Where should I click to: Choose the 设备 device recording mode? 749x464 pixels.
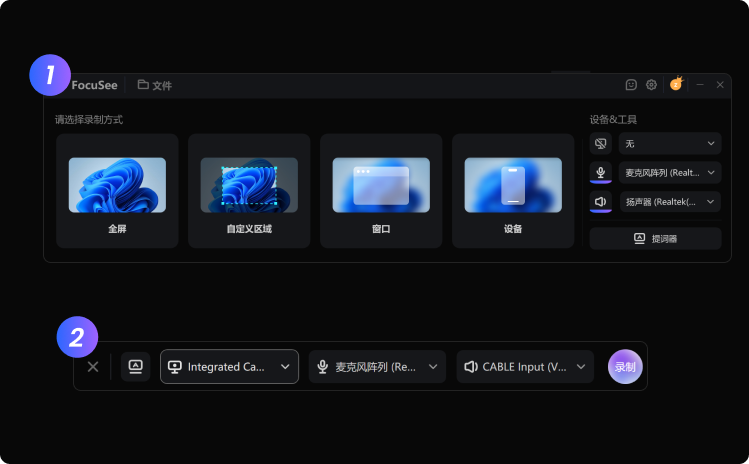click(513, 191)
